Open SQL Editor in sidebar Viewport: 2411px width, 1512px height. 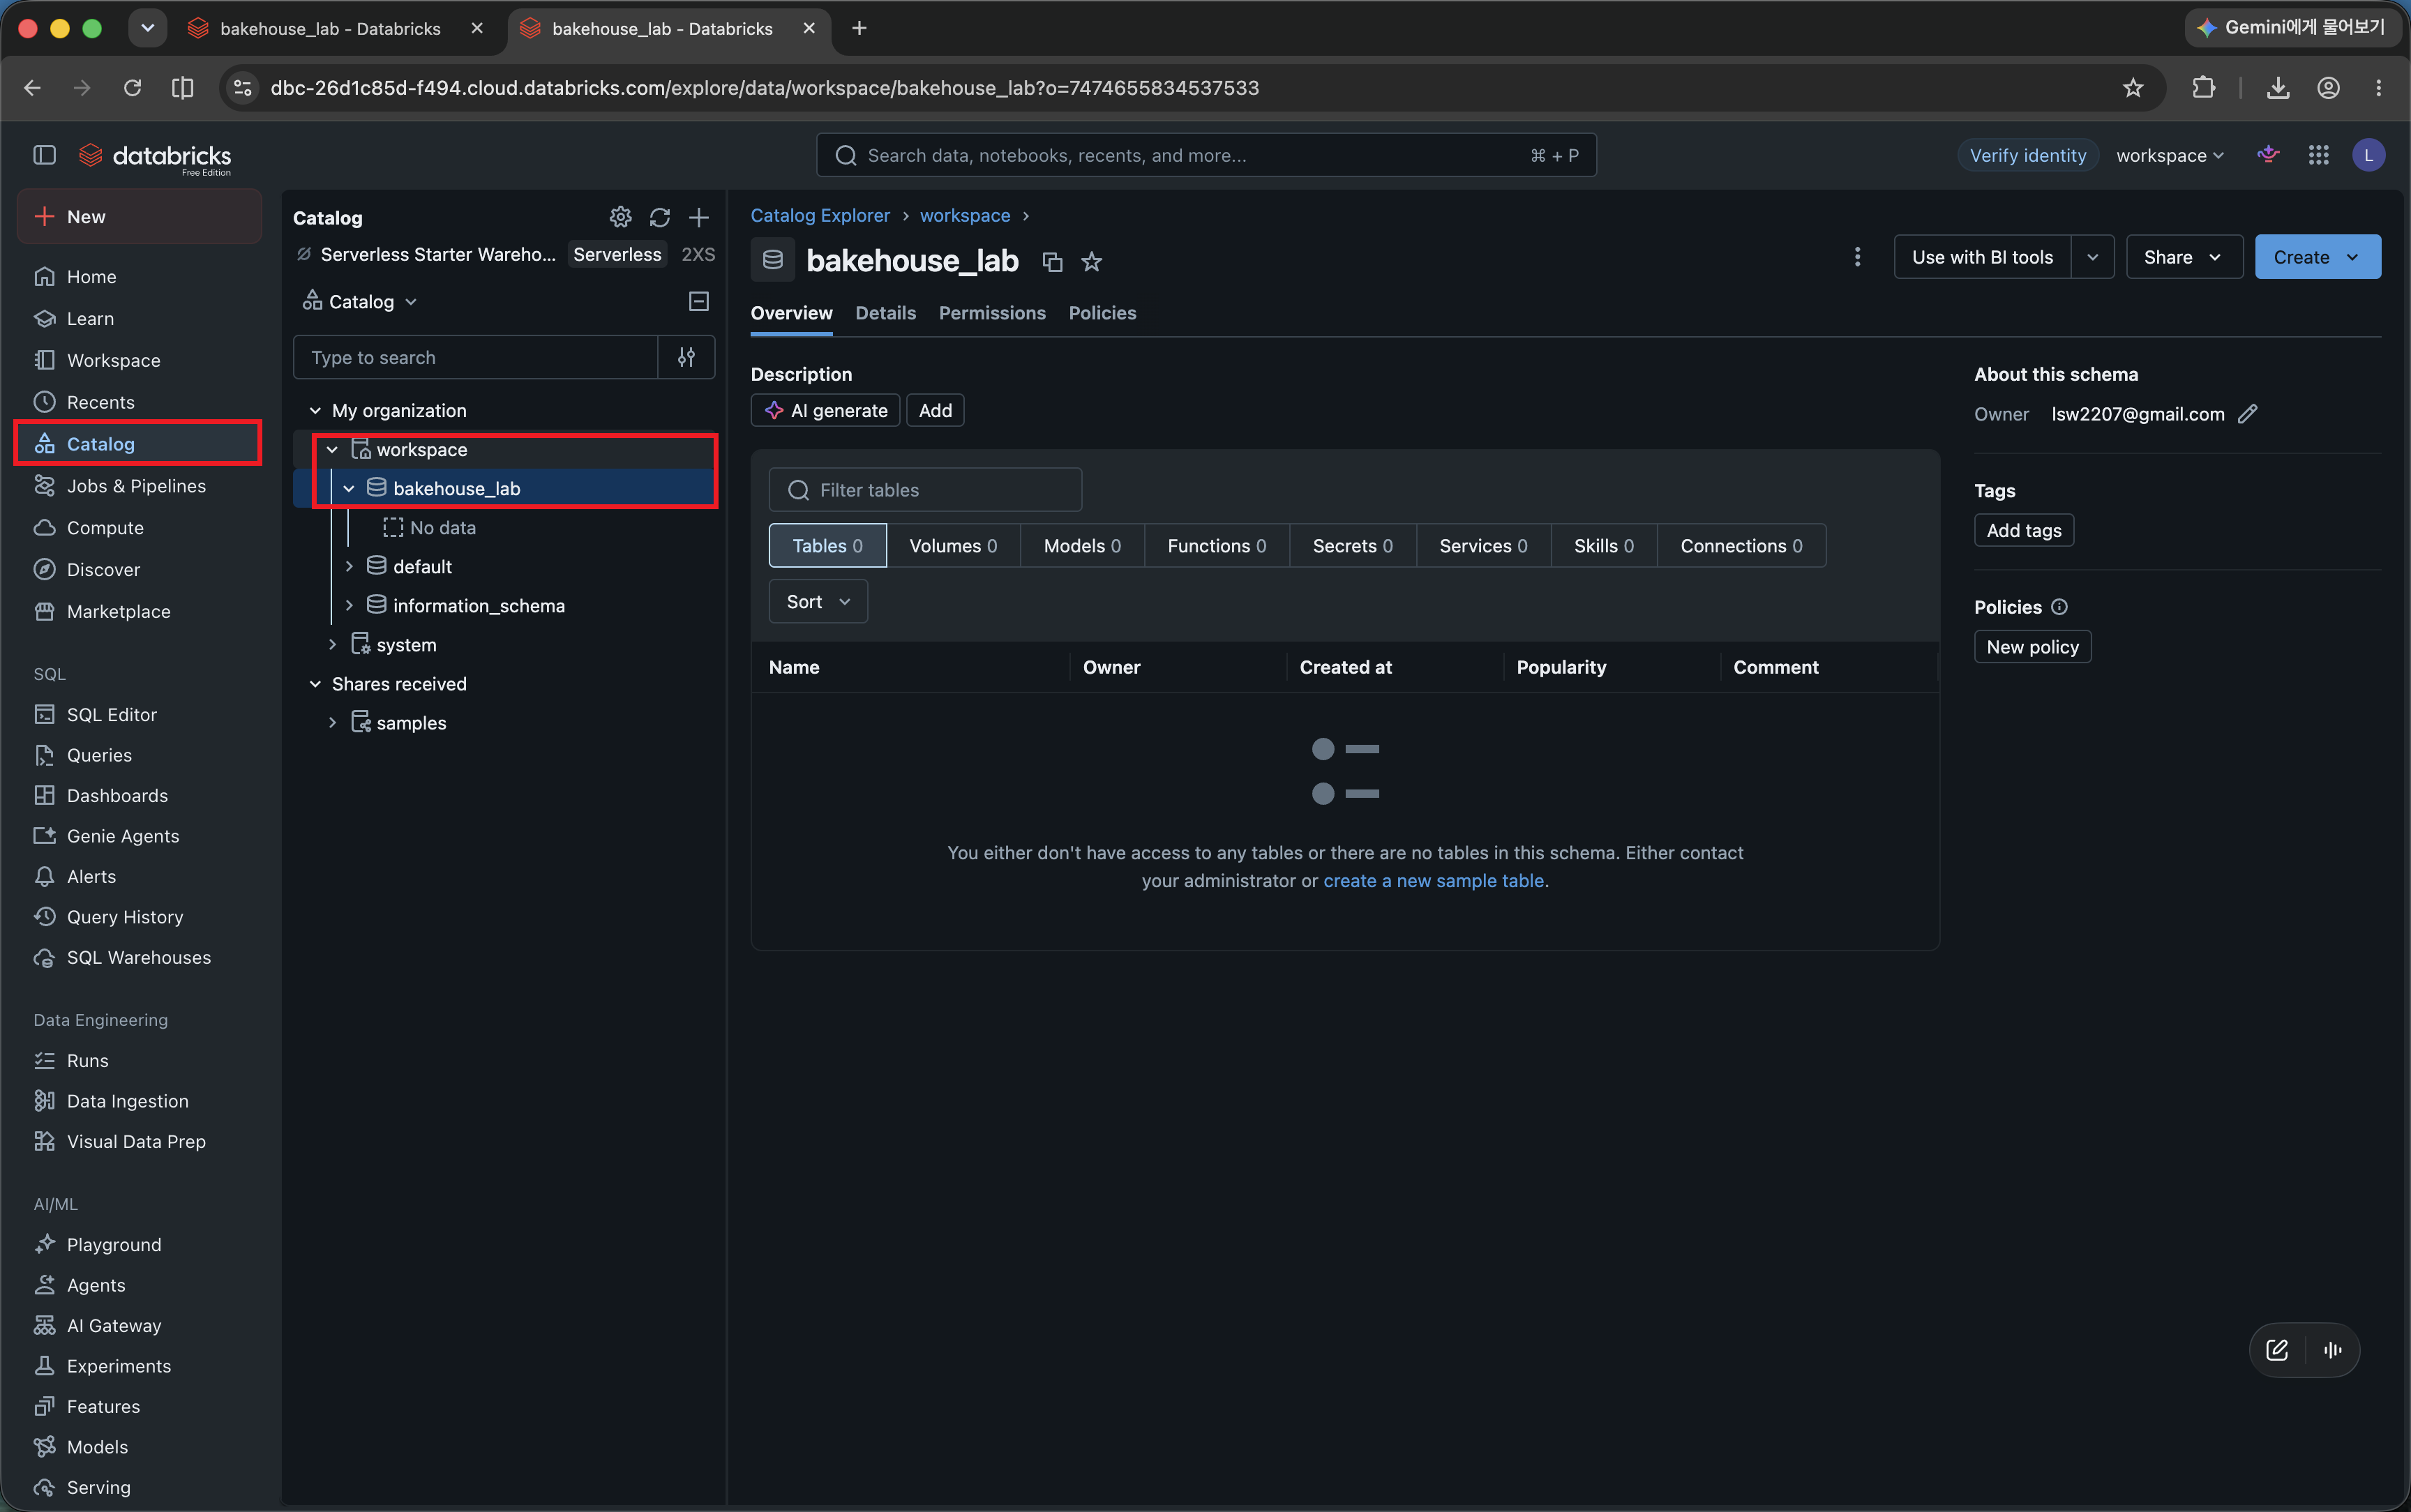[x=111, y=715]
